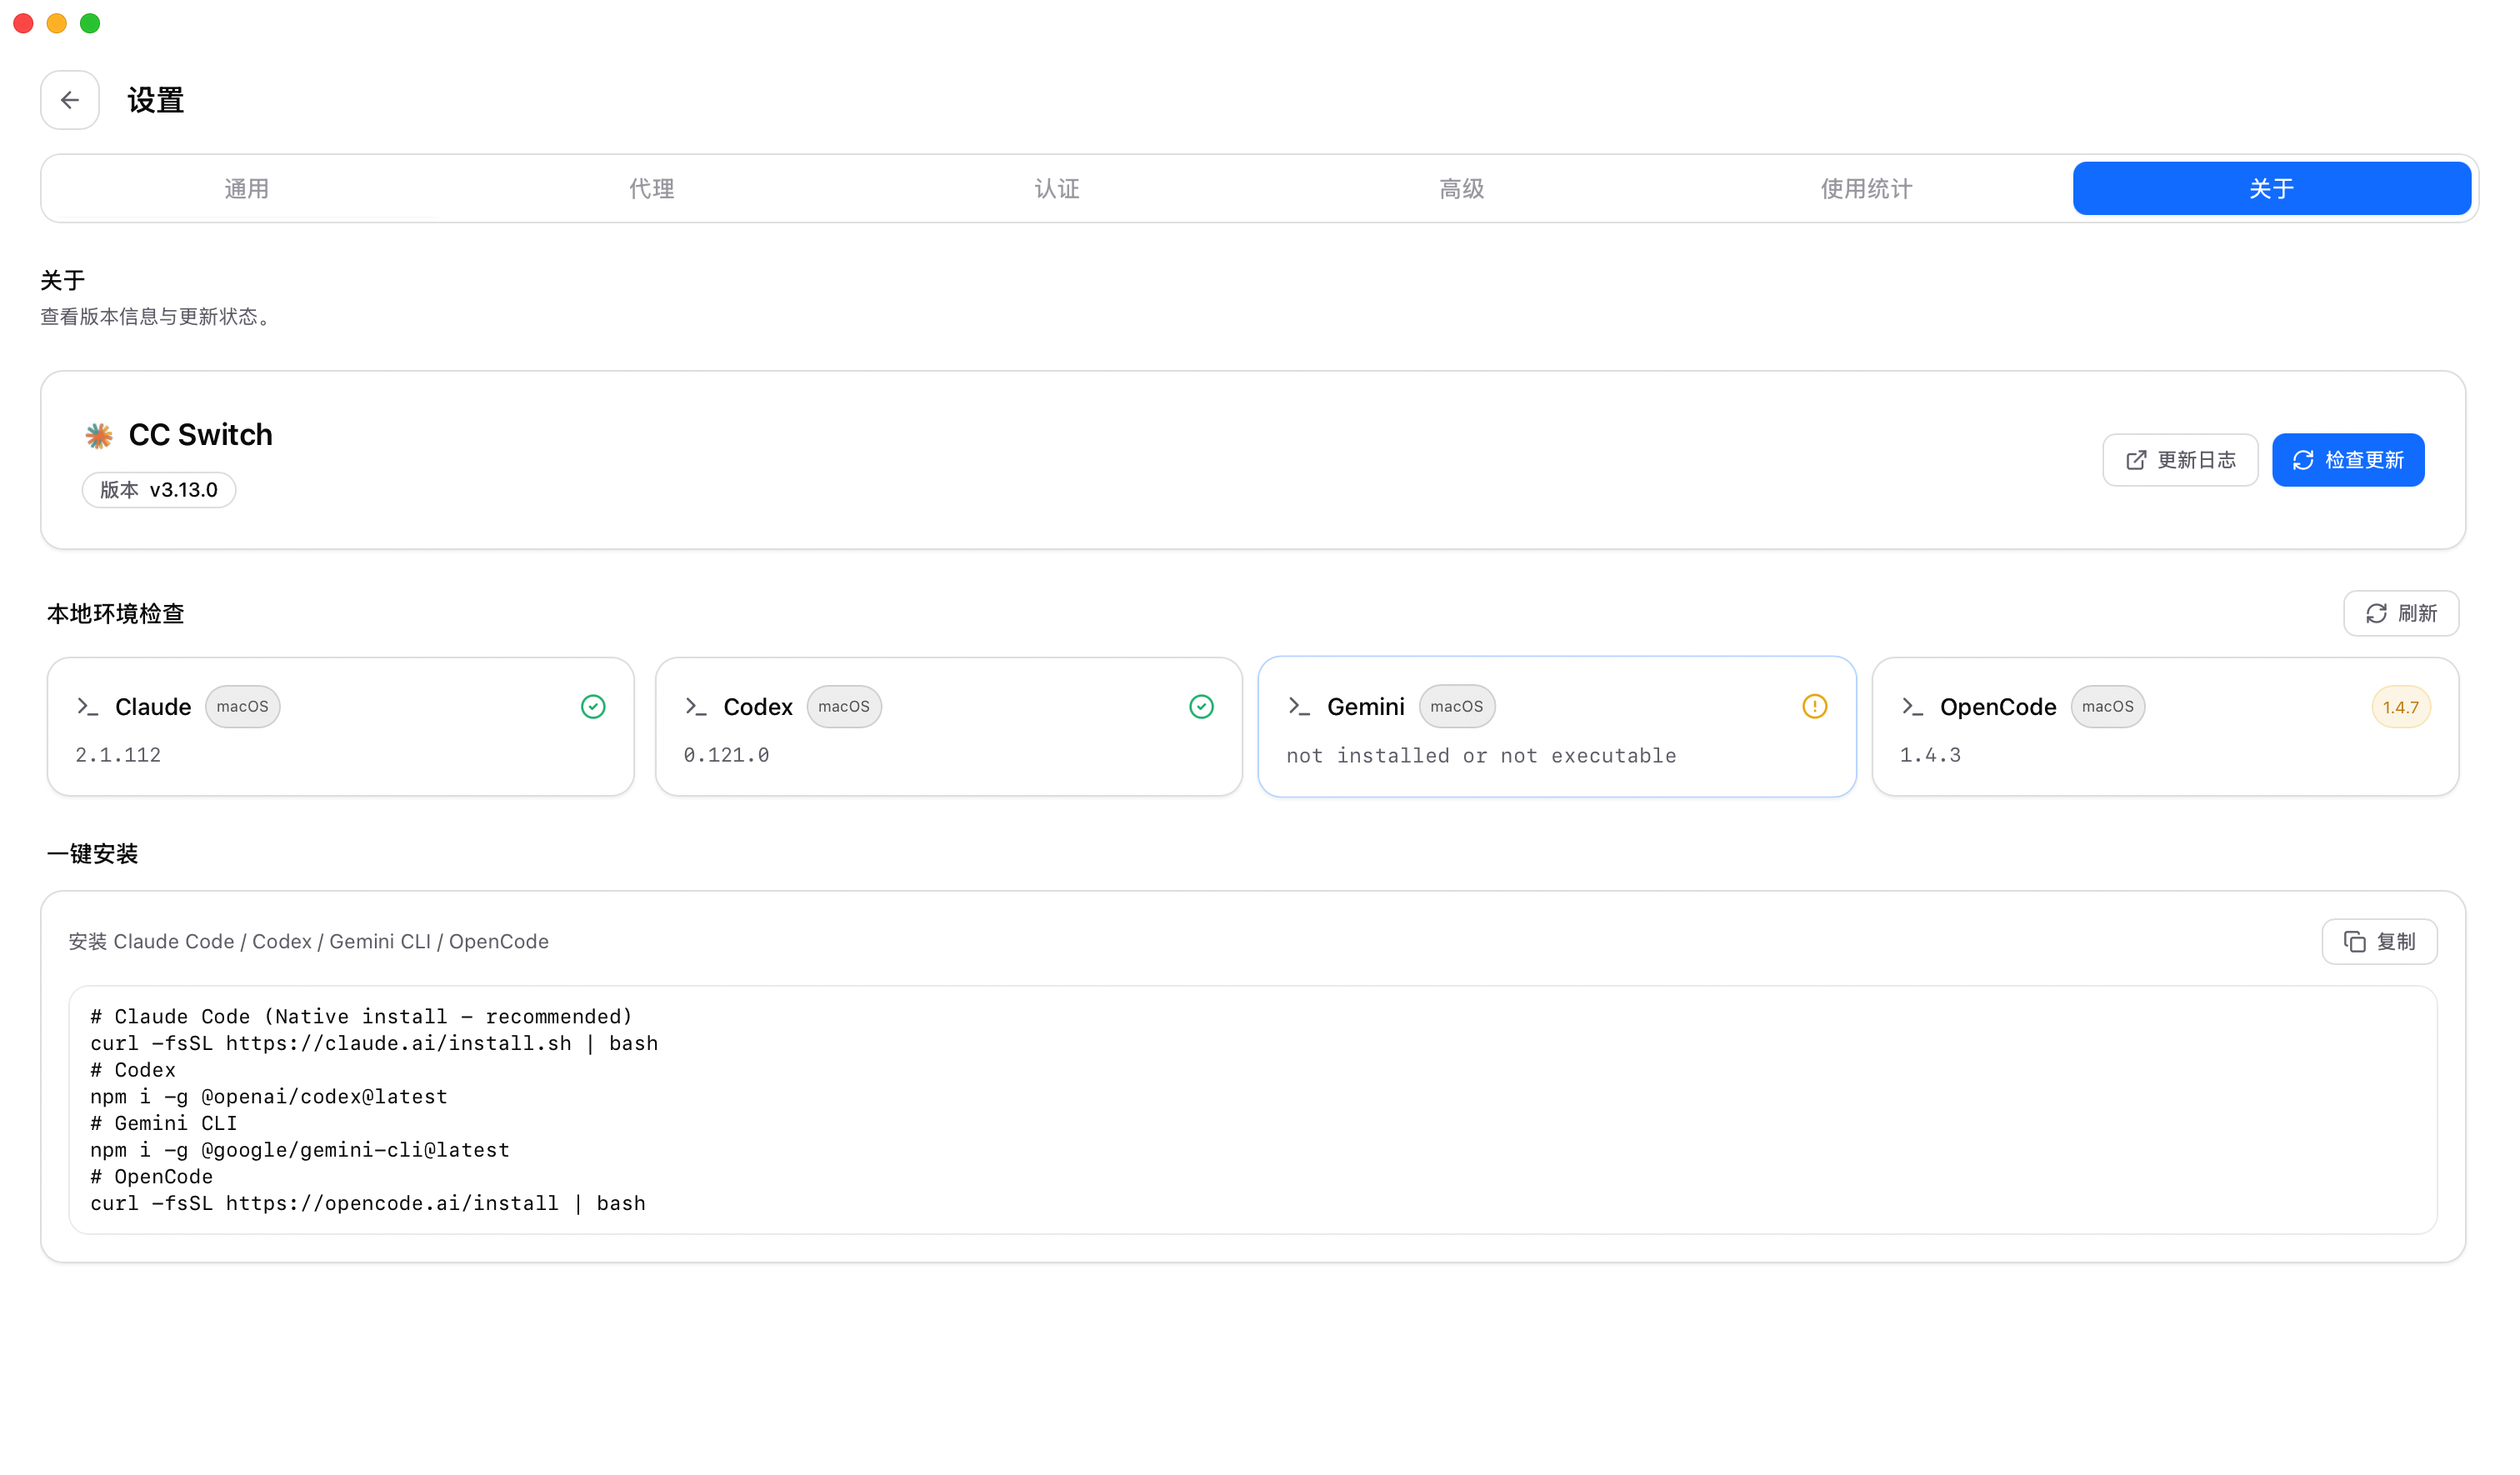Open the 代理 tab
The height and width of the screenshot is (1475, 2520).
pyautogui.click(x=651, y=189)
